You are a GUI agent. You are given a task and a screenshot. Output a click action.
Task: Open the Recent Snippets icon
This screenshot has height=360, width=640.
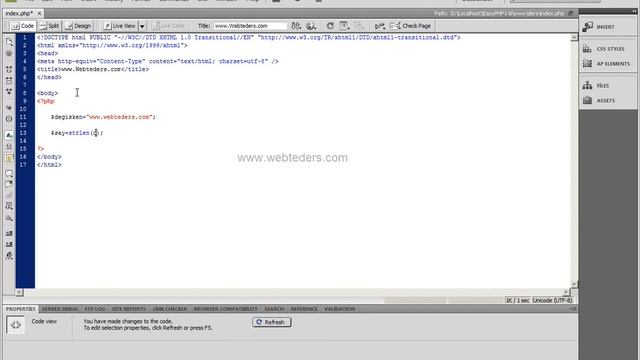pyautogui.click(x=9, y=206)
